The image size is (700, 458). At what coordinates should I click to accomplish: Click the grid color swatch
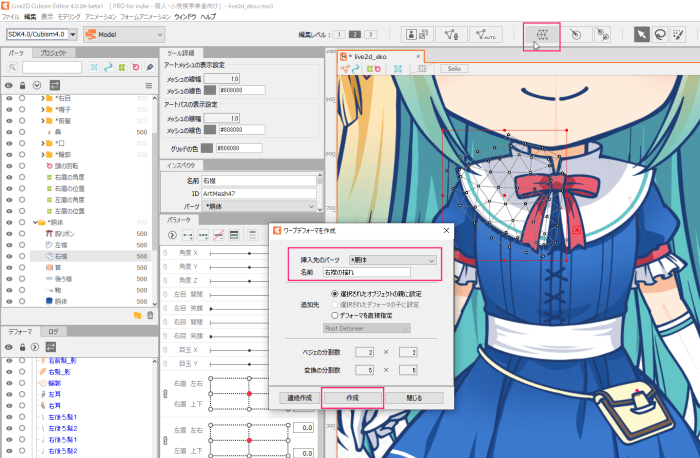tap(207, 148)
